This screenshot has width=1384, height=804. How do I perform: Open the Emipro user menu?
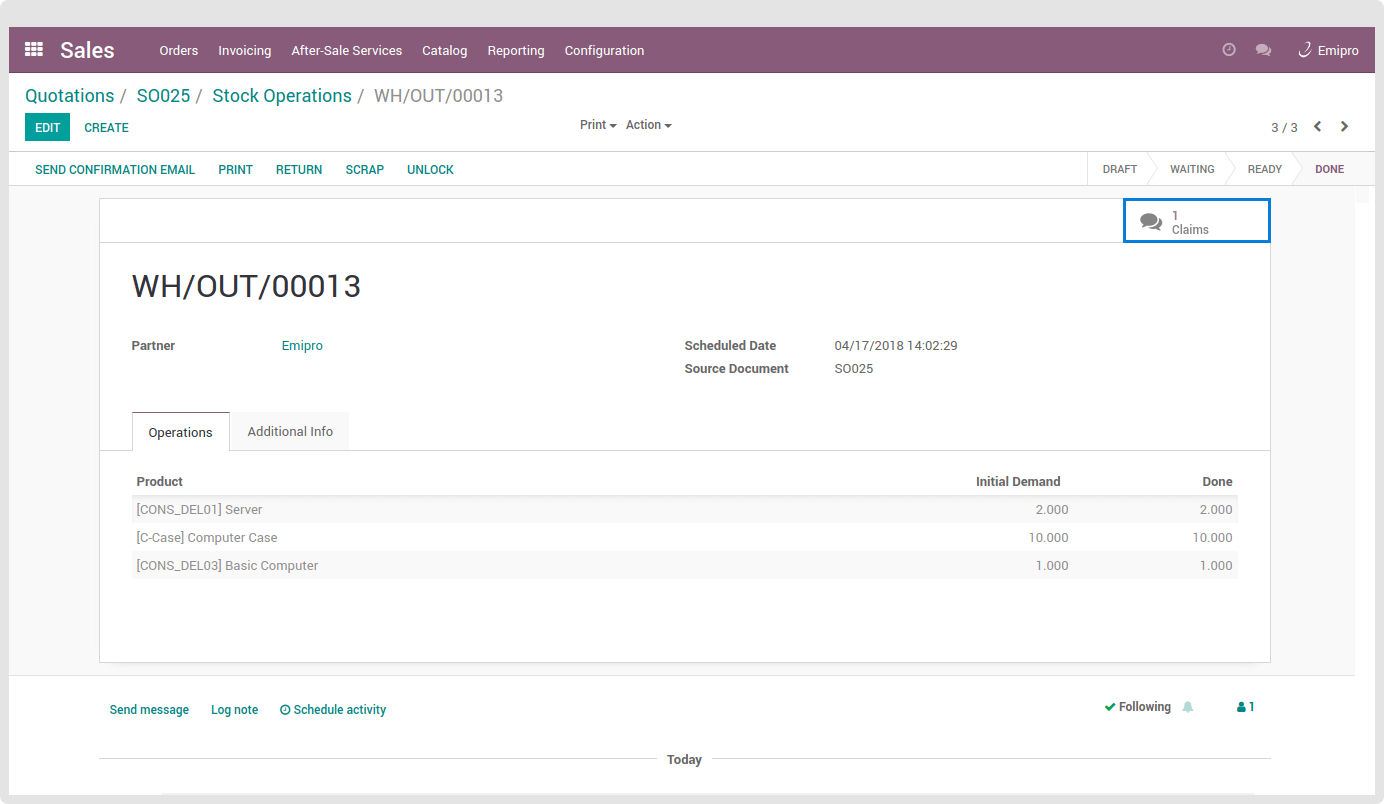click(x=1328, y=50)
